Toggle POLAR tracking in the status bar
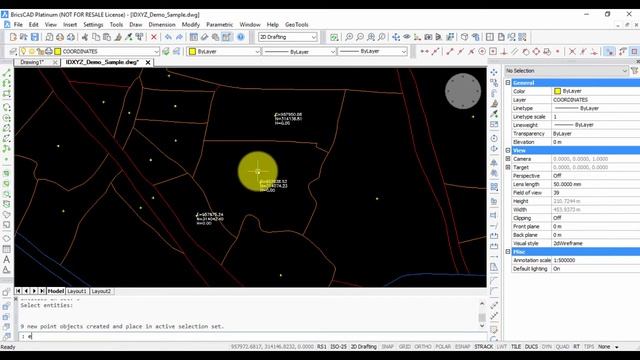 tap(443, 347)
